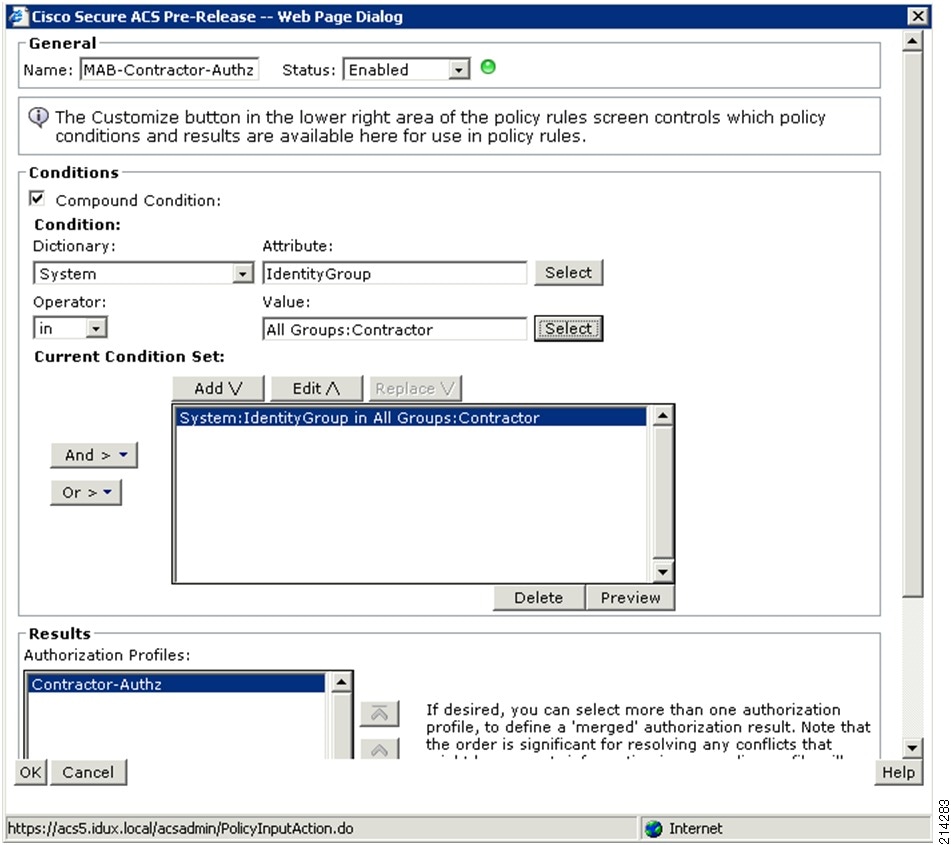Click the Authorization Profiles list scroll-up arrow

click(341, 682)
